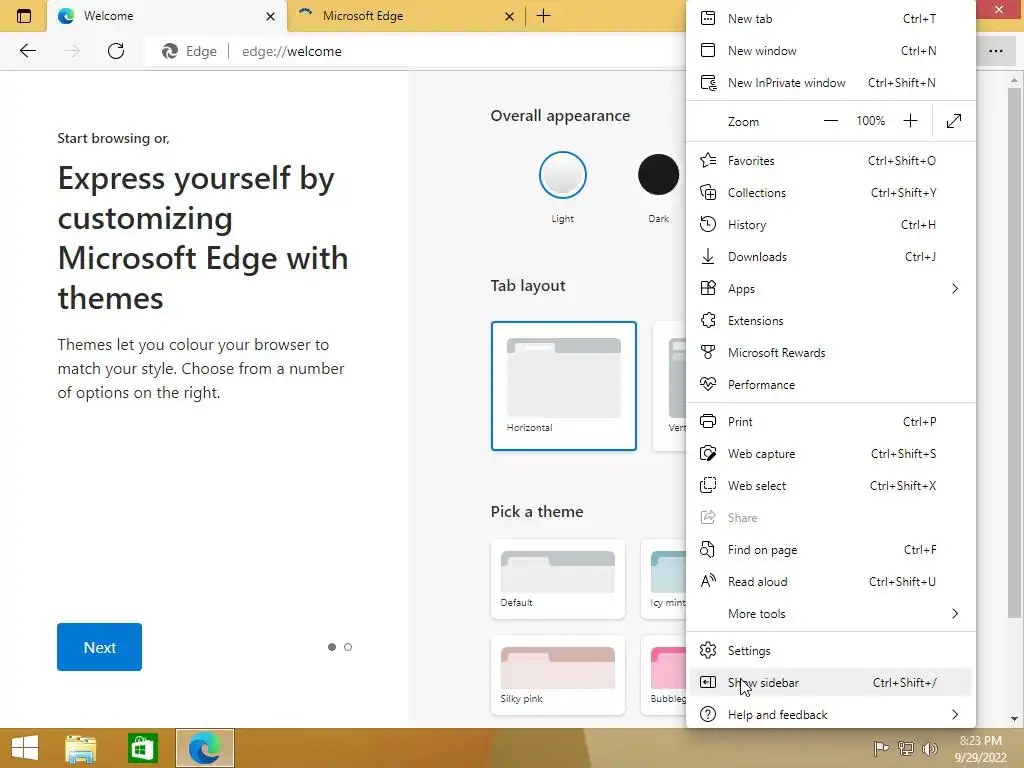Click the Performance heartbeat icon
Image resolution: width=1024 pixels, height=768 pixels.
708,384
